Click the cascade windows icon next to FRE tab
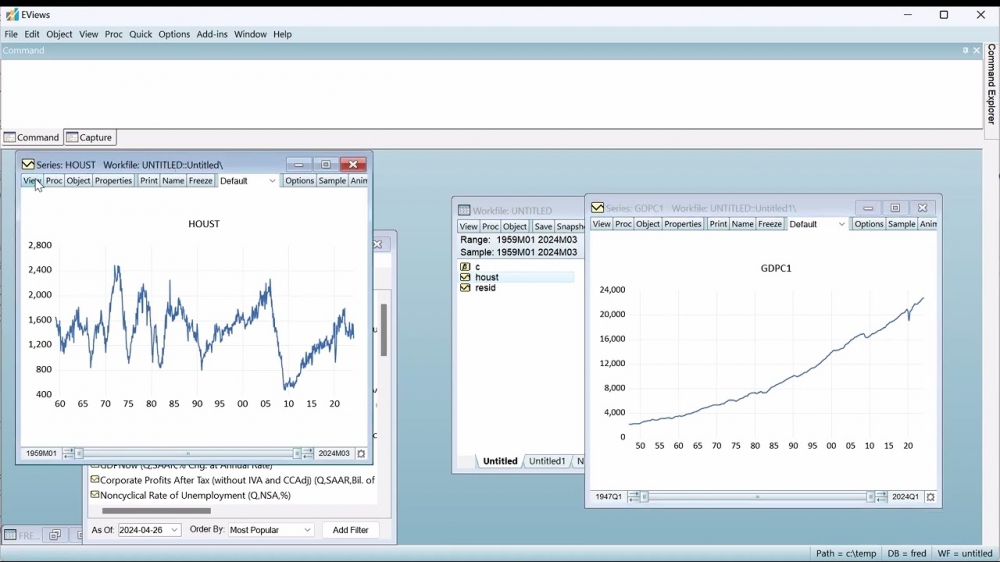Viewport: 1000px width, 562px height. click(56, 536)
